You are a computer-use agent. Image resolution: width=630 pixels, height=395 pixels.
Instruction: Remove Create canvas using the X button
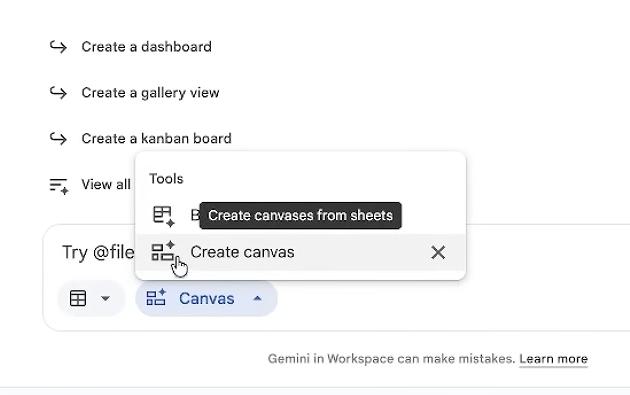coord(438,253)
